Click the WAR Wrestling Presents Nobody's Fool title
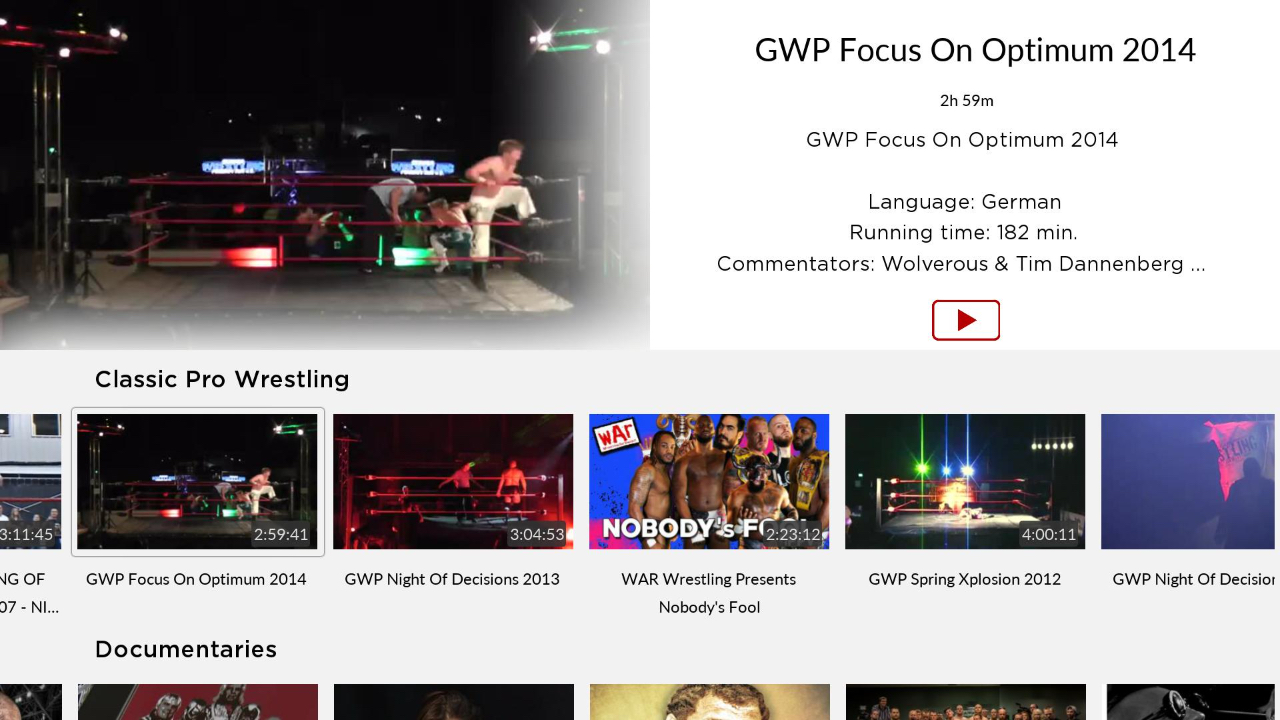 [709, 593]
